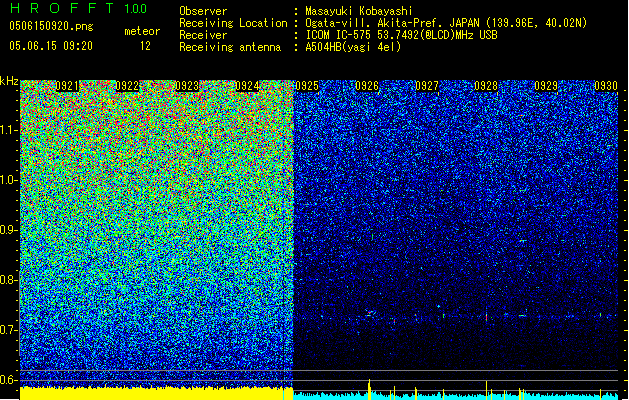Click the Receiving Location label
Image resolution: width=629 pixels, height=400 pixels.
click(x=233, y=23)
